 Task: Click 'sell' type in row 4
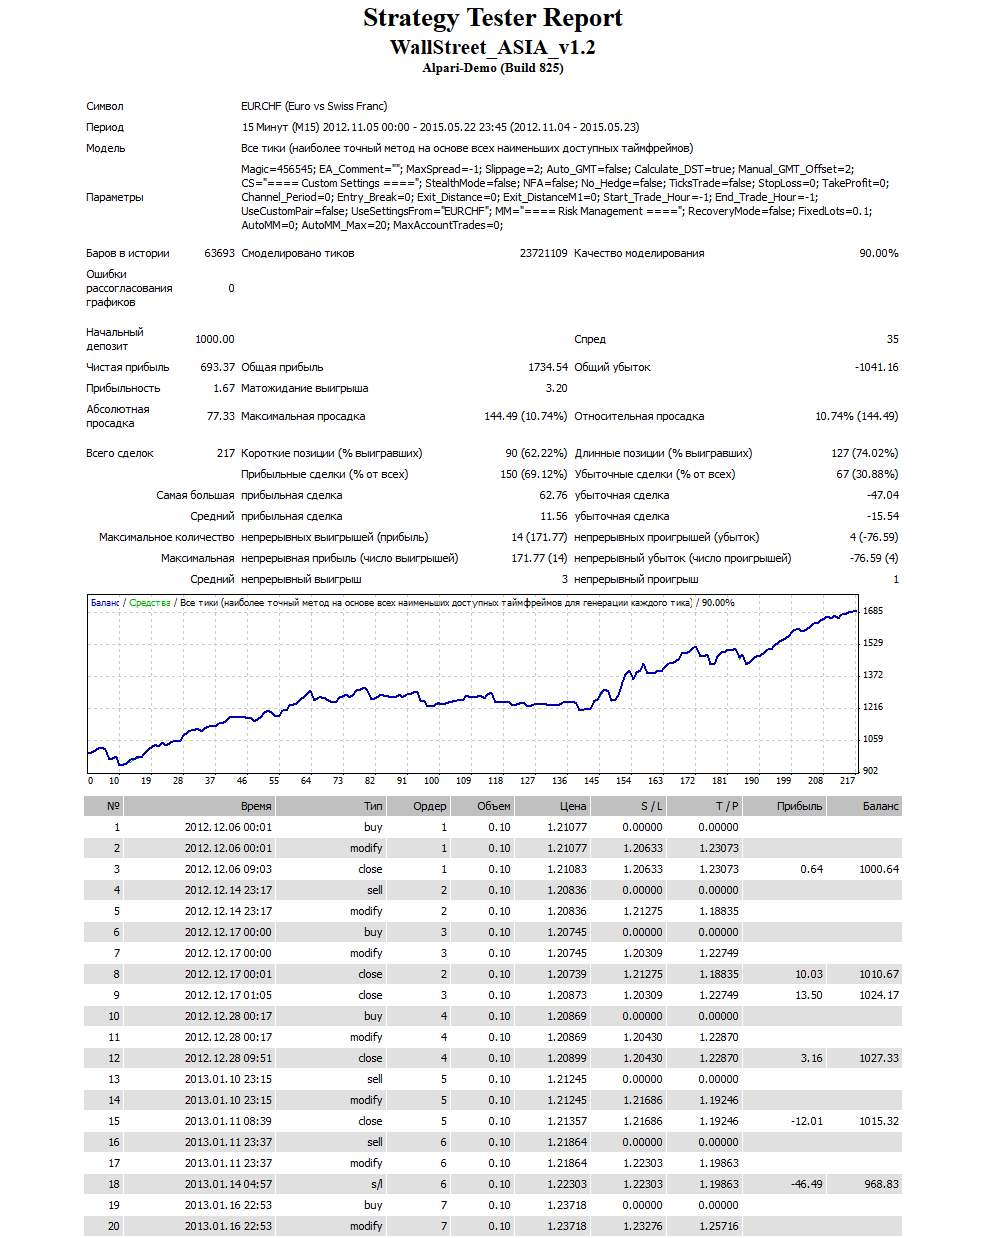click(375, 890)
